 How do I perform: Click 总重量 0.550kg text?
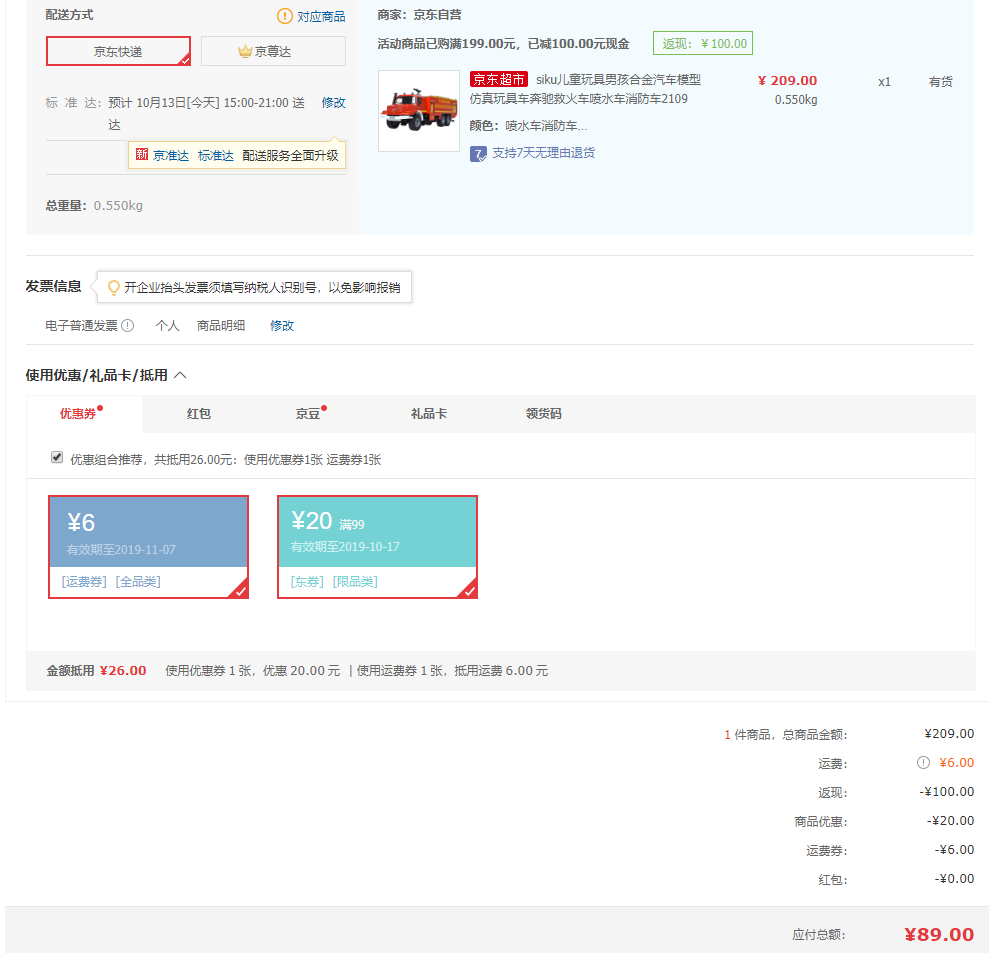point(94,206)
